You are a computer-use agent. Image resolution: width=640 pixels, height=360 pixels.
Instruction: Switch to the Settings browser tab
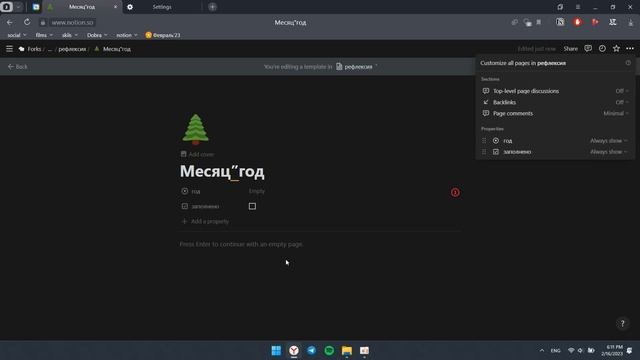pos(162,7)
